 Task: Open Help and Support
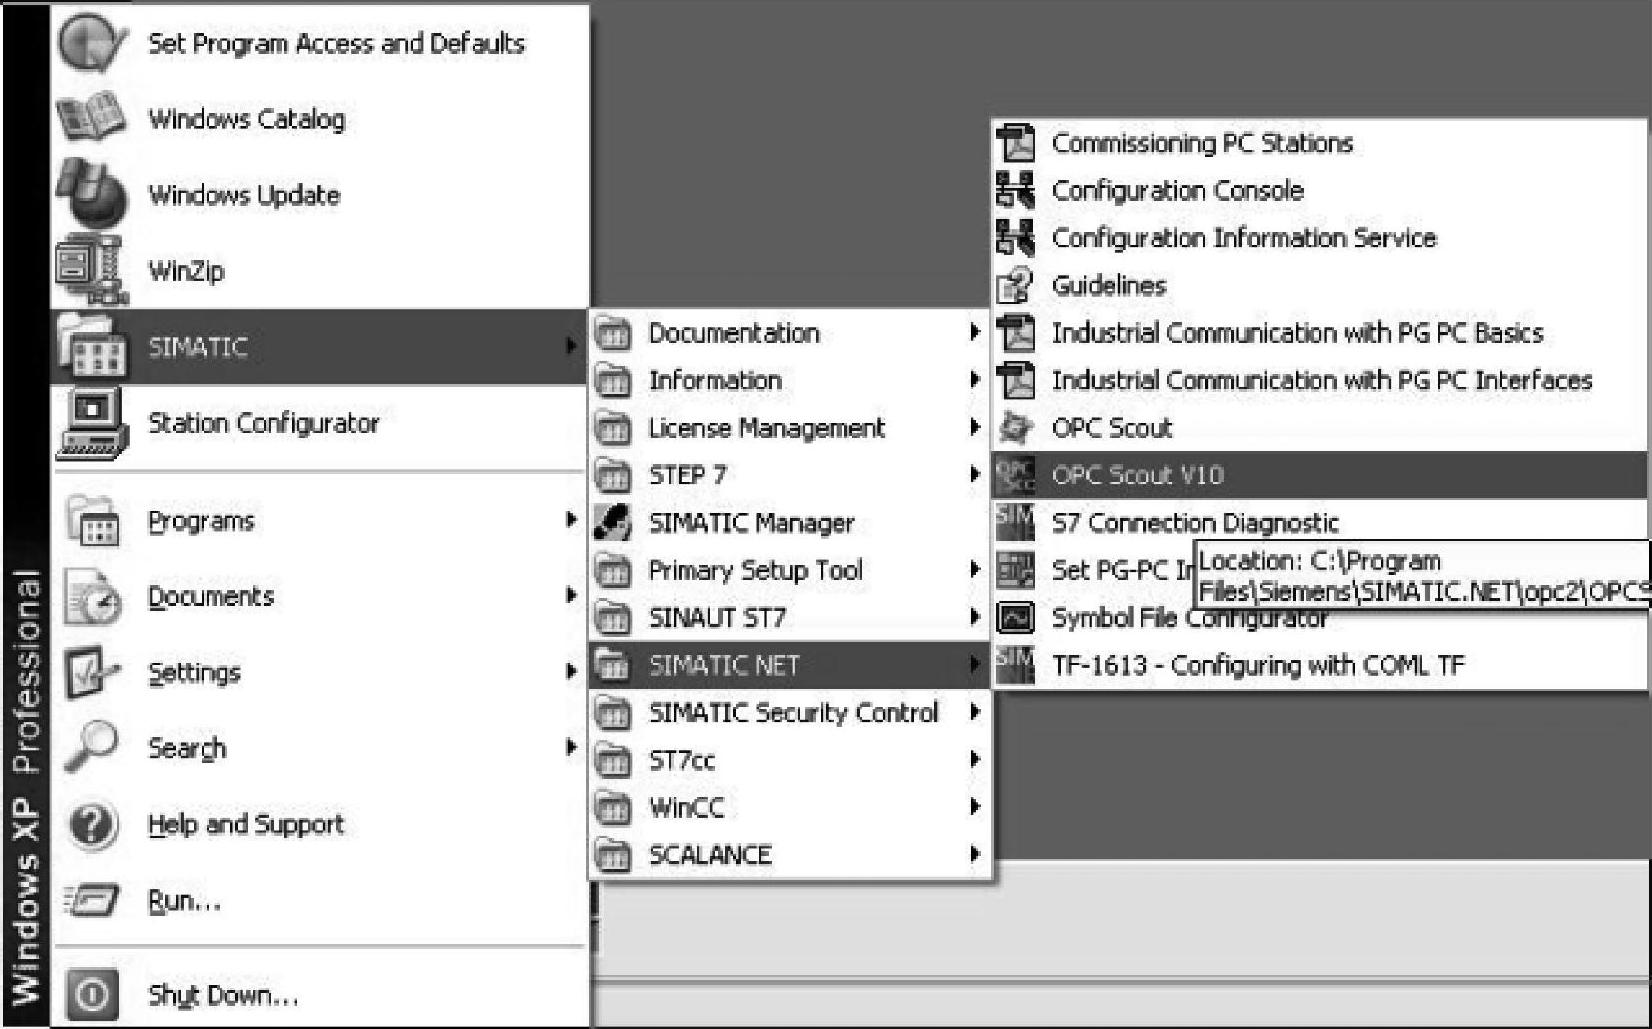tap(319, 824)
